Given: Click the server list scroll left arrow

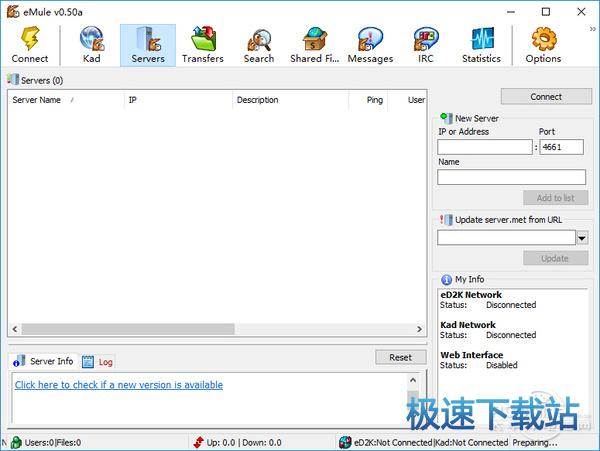Looking at the screenshot, I should [15, 329].
